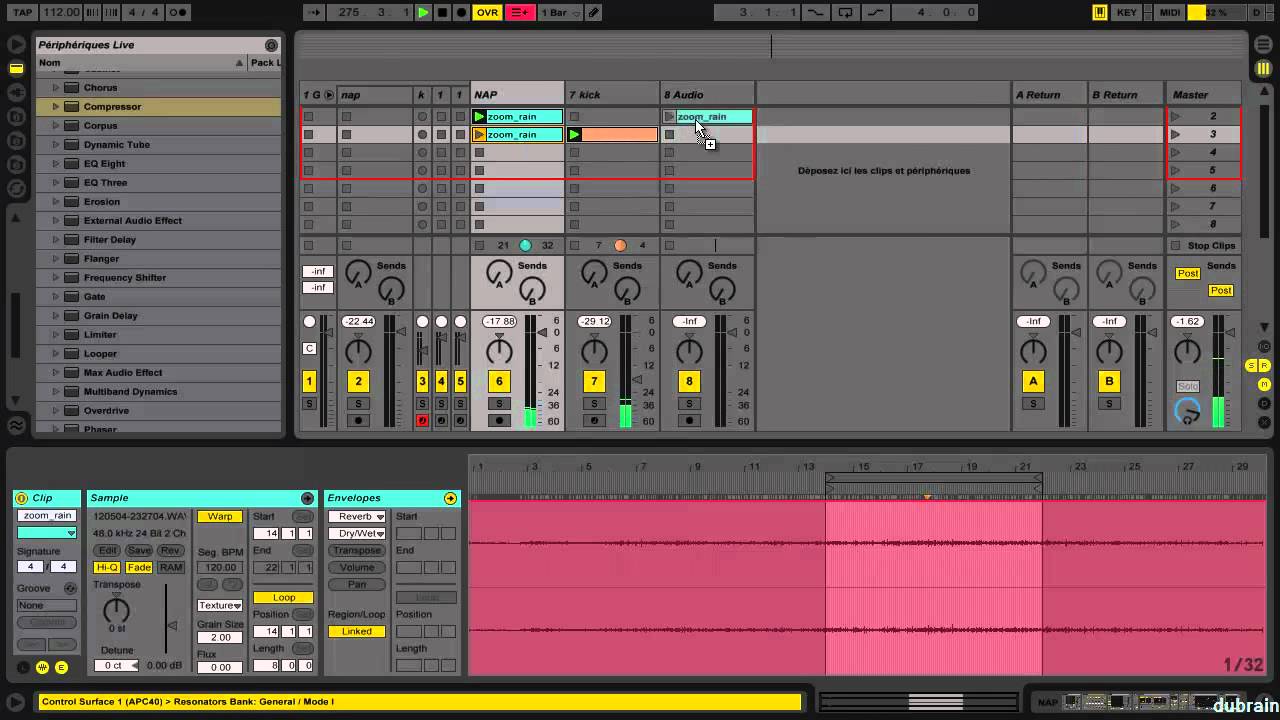The image size is (1280, 720).
Task: Toggle Draw Mode pencil icon
Action: (x=594, y=12)
